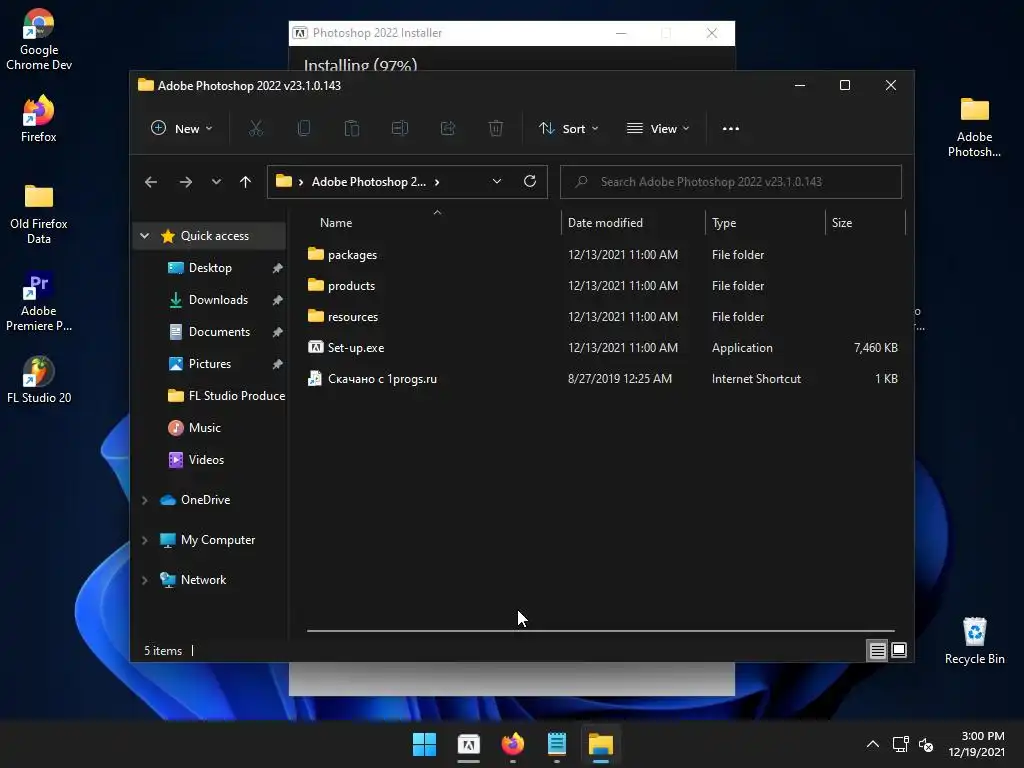Click File Explorer icon in taskbar
This screenshot has height=768, width=1024.
pyautogui.click(x=601, y=744)
